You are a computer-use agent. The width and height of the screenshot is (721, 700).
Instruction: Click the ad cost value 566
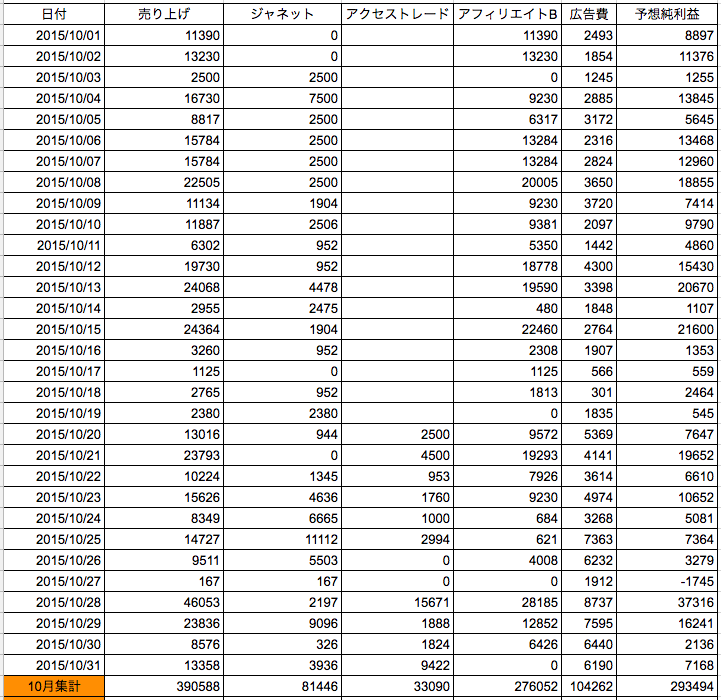click(x=589, y=371)
